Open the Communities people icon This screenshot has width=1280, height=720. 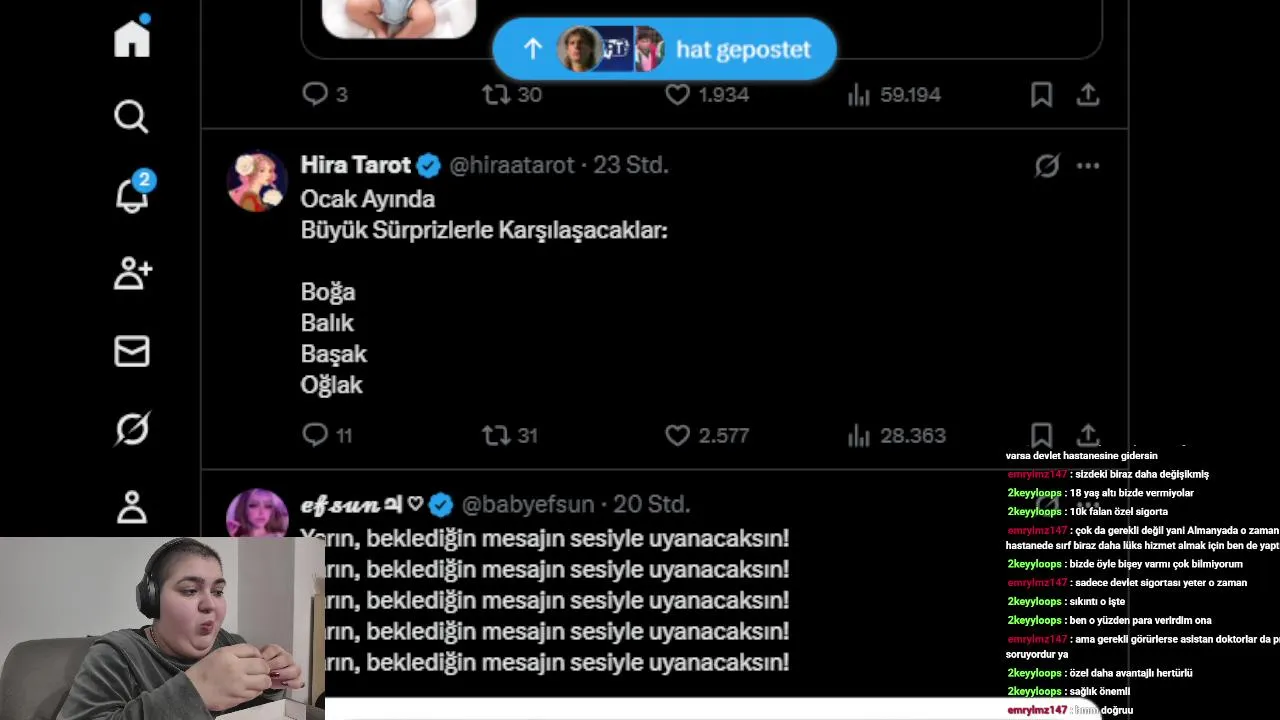click(132, 273)
